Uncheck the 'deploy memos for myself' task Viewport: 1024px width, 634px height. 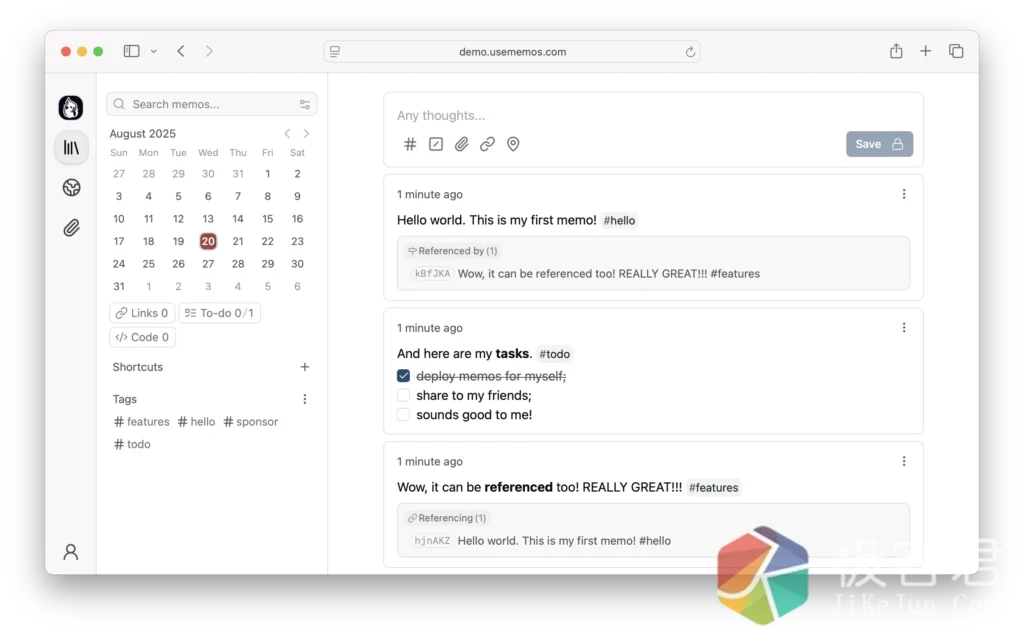[403, 376]
